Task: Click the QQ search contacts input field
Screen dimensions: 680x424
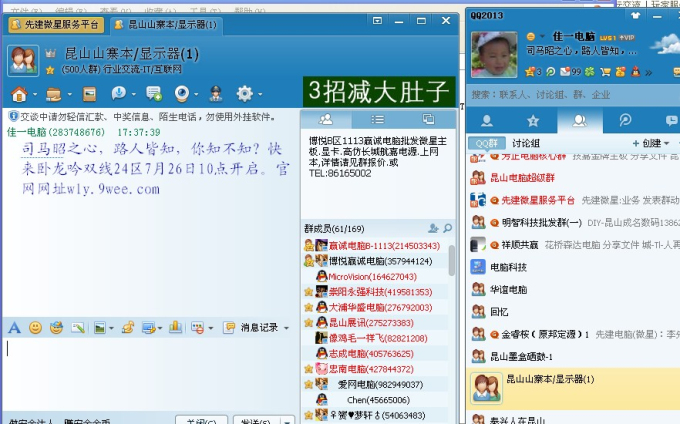Action: coord(570,94)
